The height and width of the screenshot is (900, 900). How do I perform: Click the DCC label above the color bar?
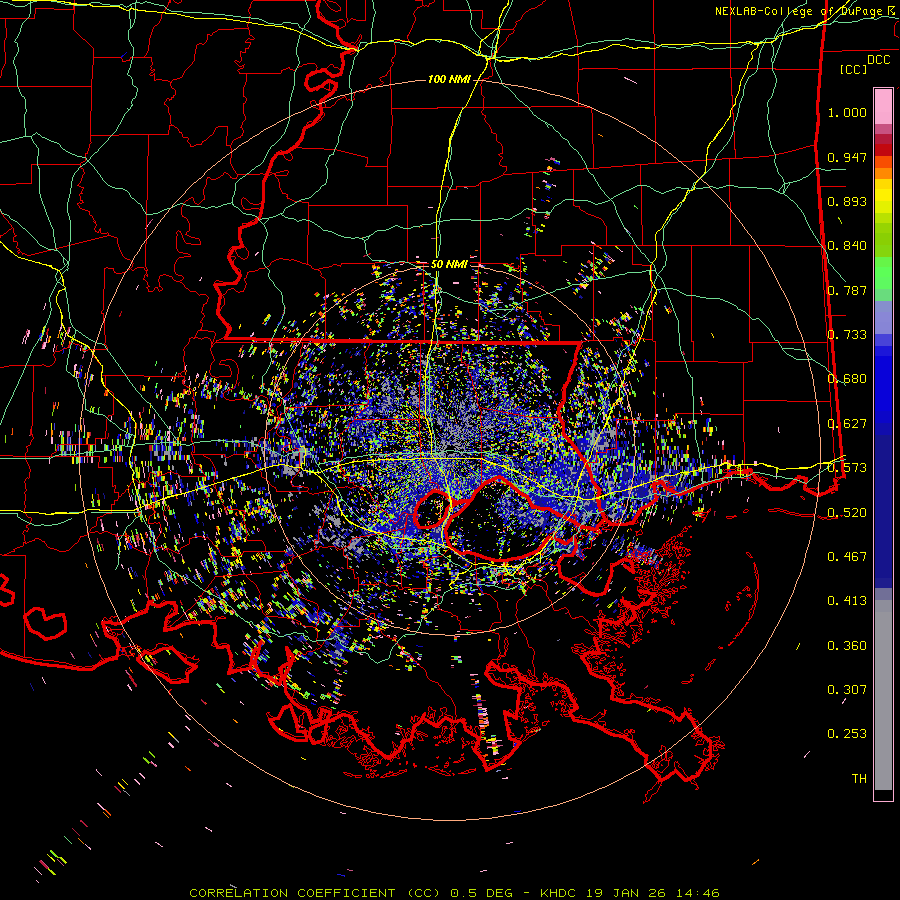tap(878, 60)
